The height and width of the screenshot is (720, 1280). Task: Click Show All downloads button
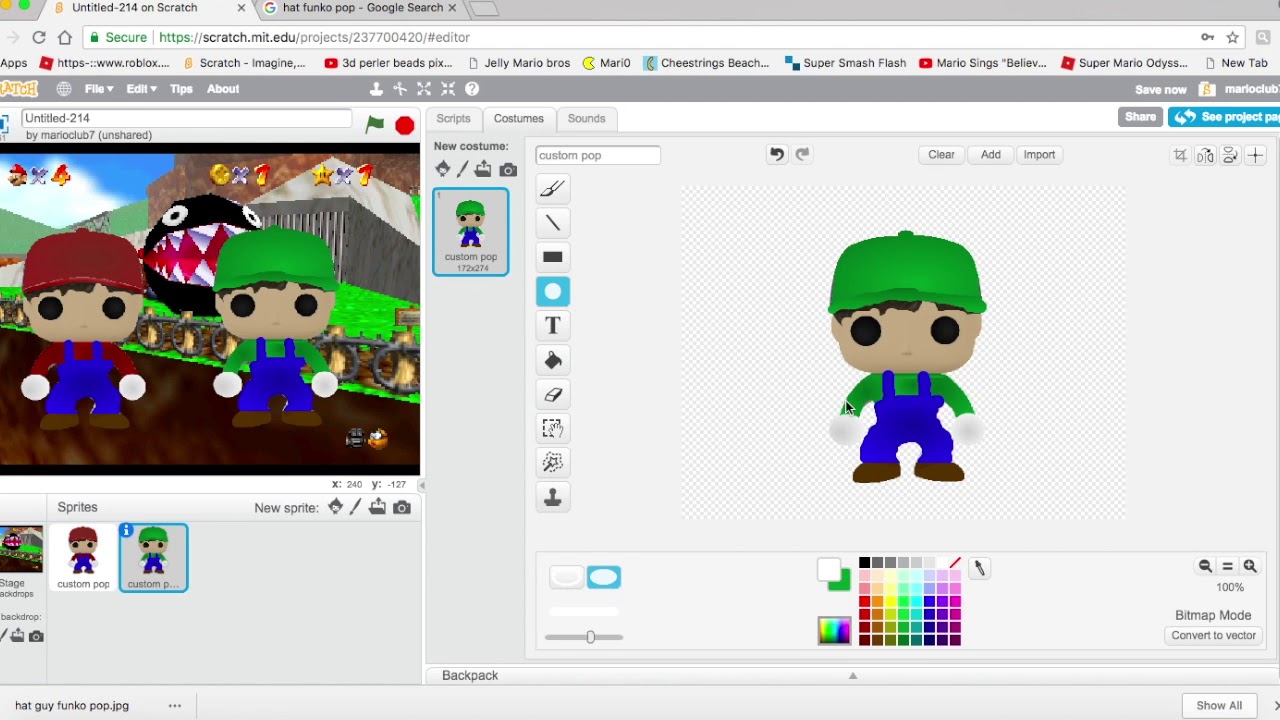(1219, 705)
